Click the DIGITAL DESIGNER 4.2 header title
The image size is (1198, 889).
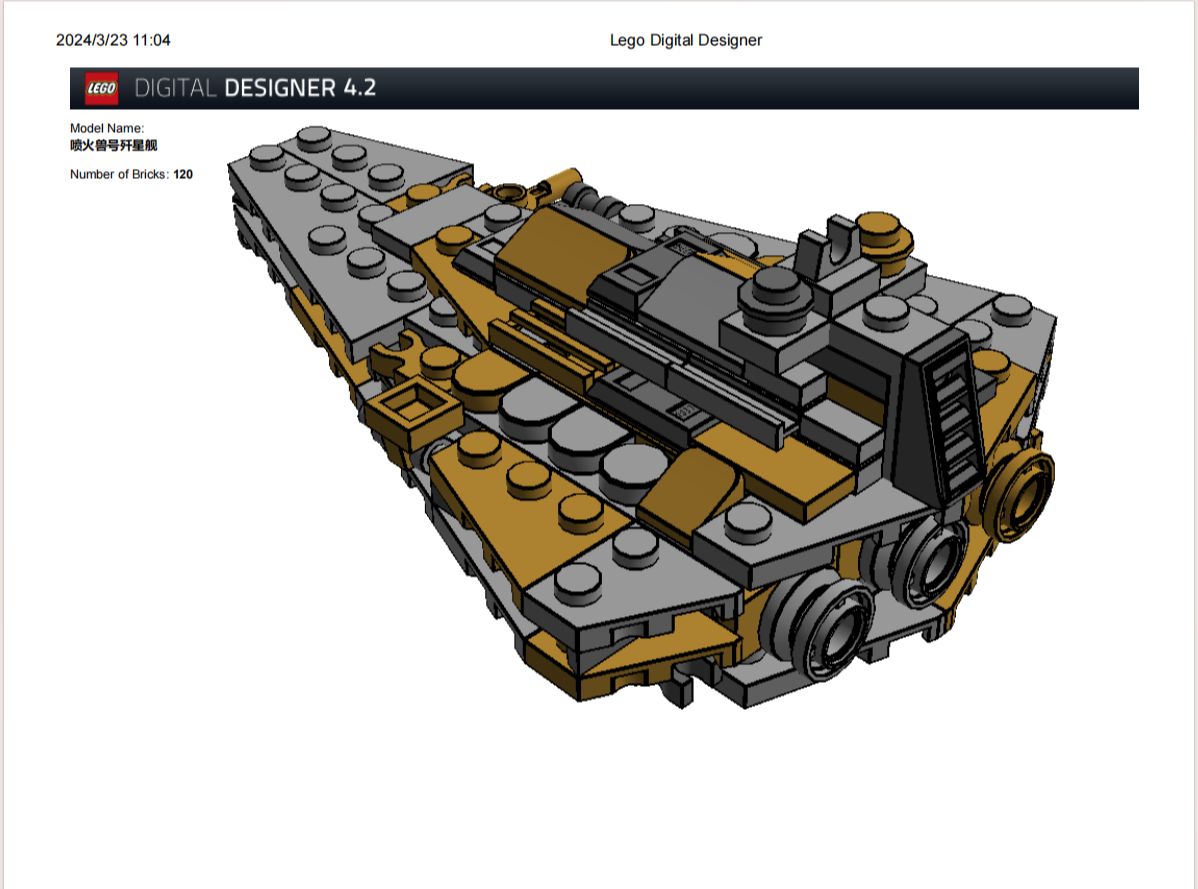point(255,88)
